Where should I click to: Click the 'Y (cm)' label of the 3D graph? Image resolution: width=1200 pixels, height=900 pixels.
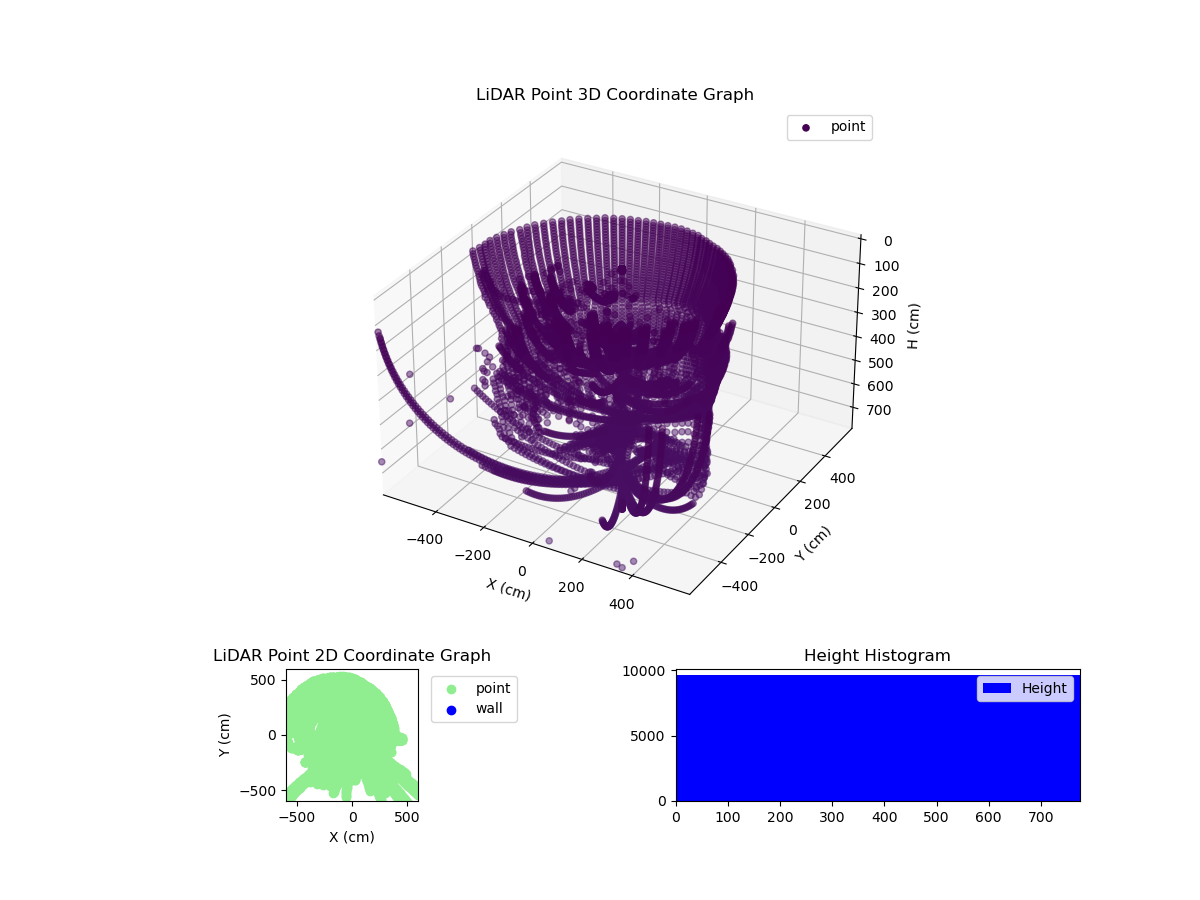tap(813, 543)
